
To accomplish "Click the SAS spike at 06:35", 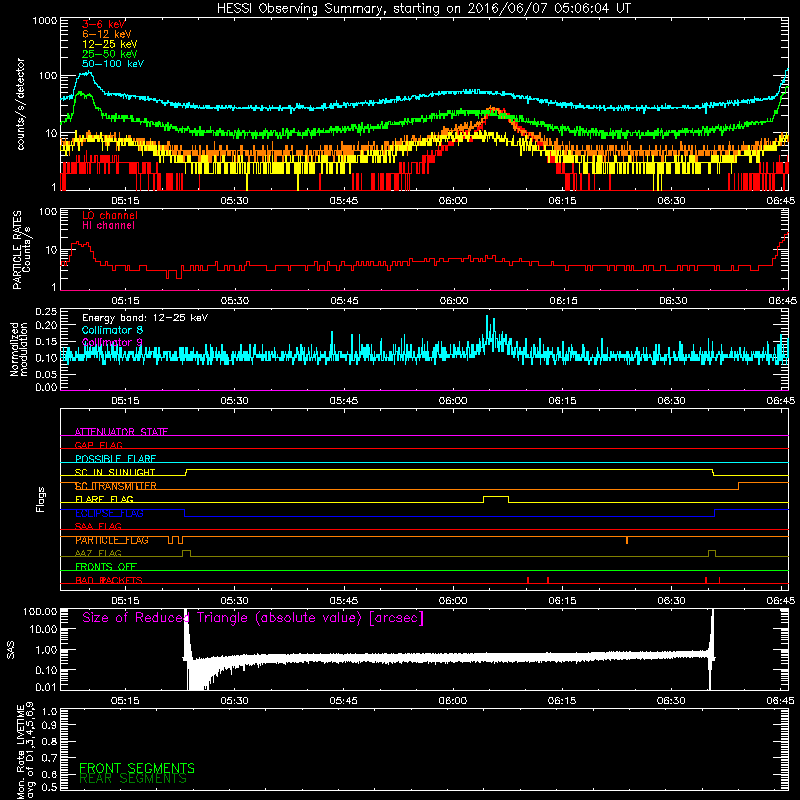I will [711, 648].
